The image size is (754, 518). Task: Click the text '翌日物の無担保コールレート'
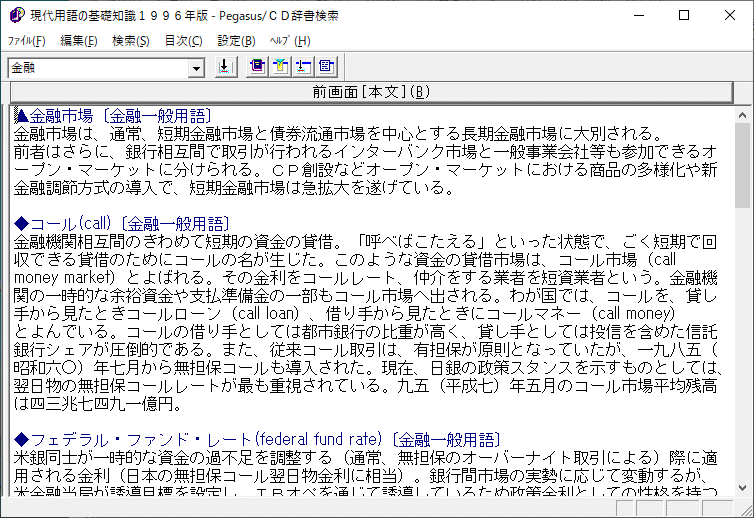pos(117,386)
